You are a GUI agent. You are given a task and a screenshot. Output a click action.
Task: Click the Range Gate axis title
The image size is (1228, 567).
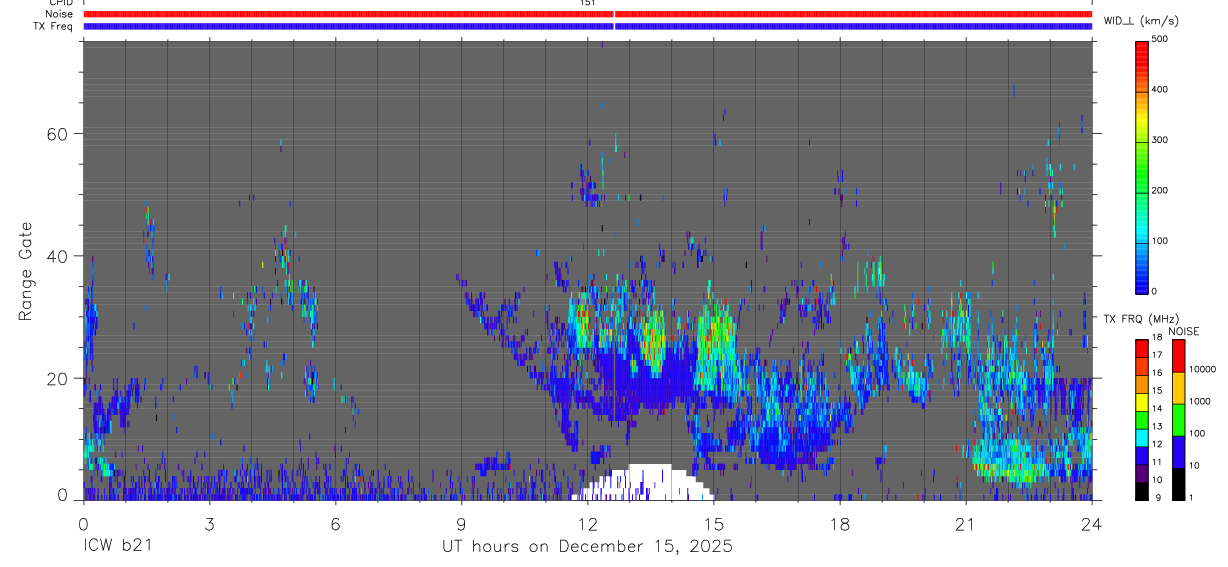click(26, 271)
